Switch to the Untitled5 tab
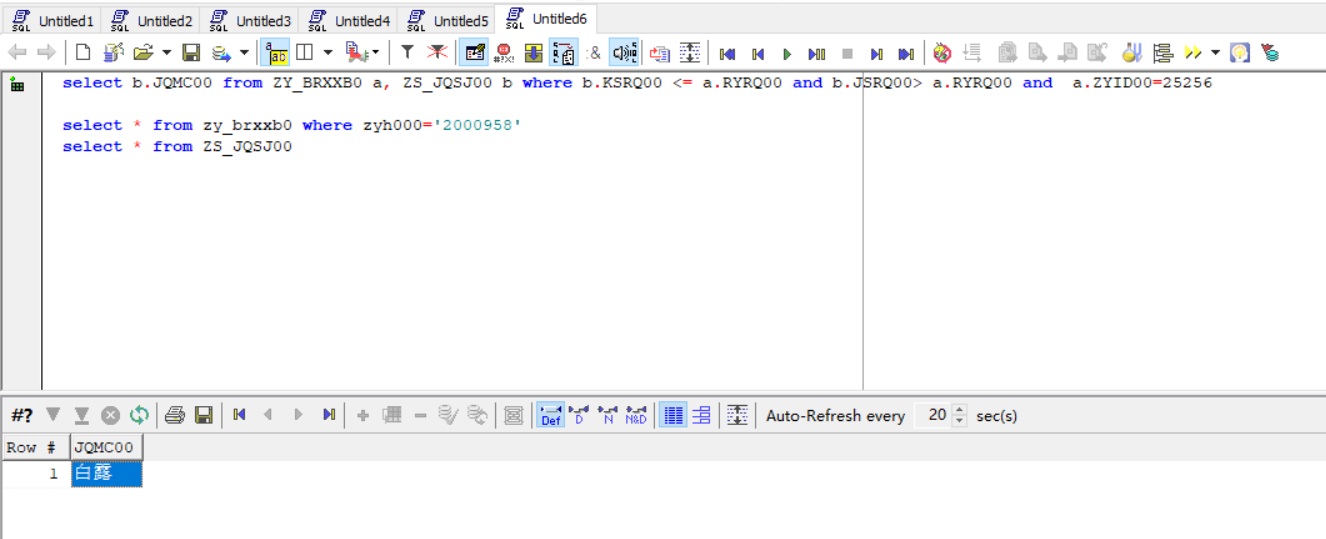Image resolution: width=1326 pixels, height=539 pixels. (x=447, y=20)
